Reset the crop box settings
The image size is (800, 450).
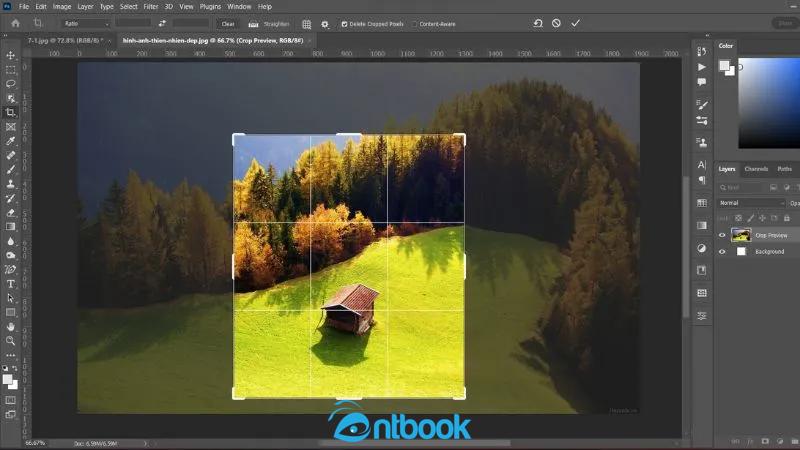click(538, 23)
